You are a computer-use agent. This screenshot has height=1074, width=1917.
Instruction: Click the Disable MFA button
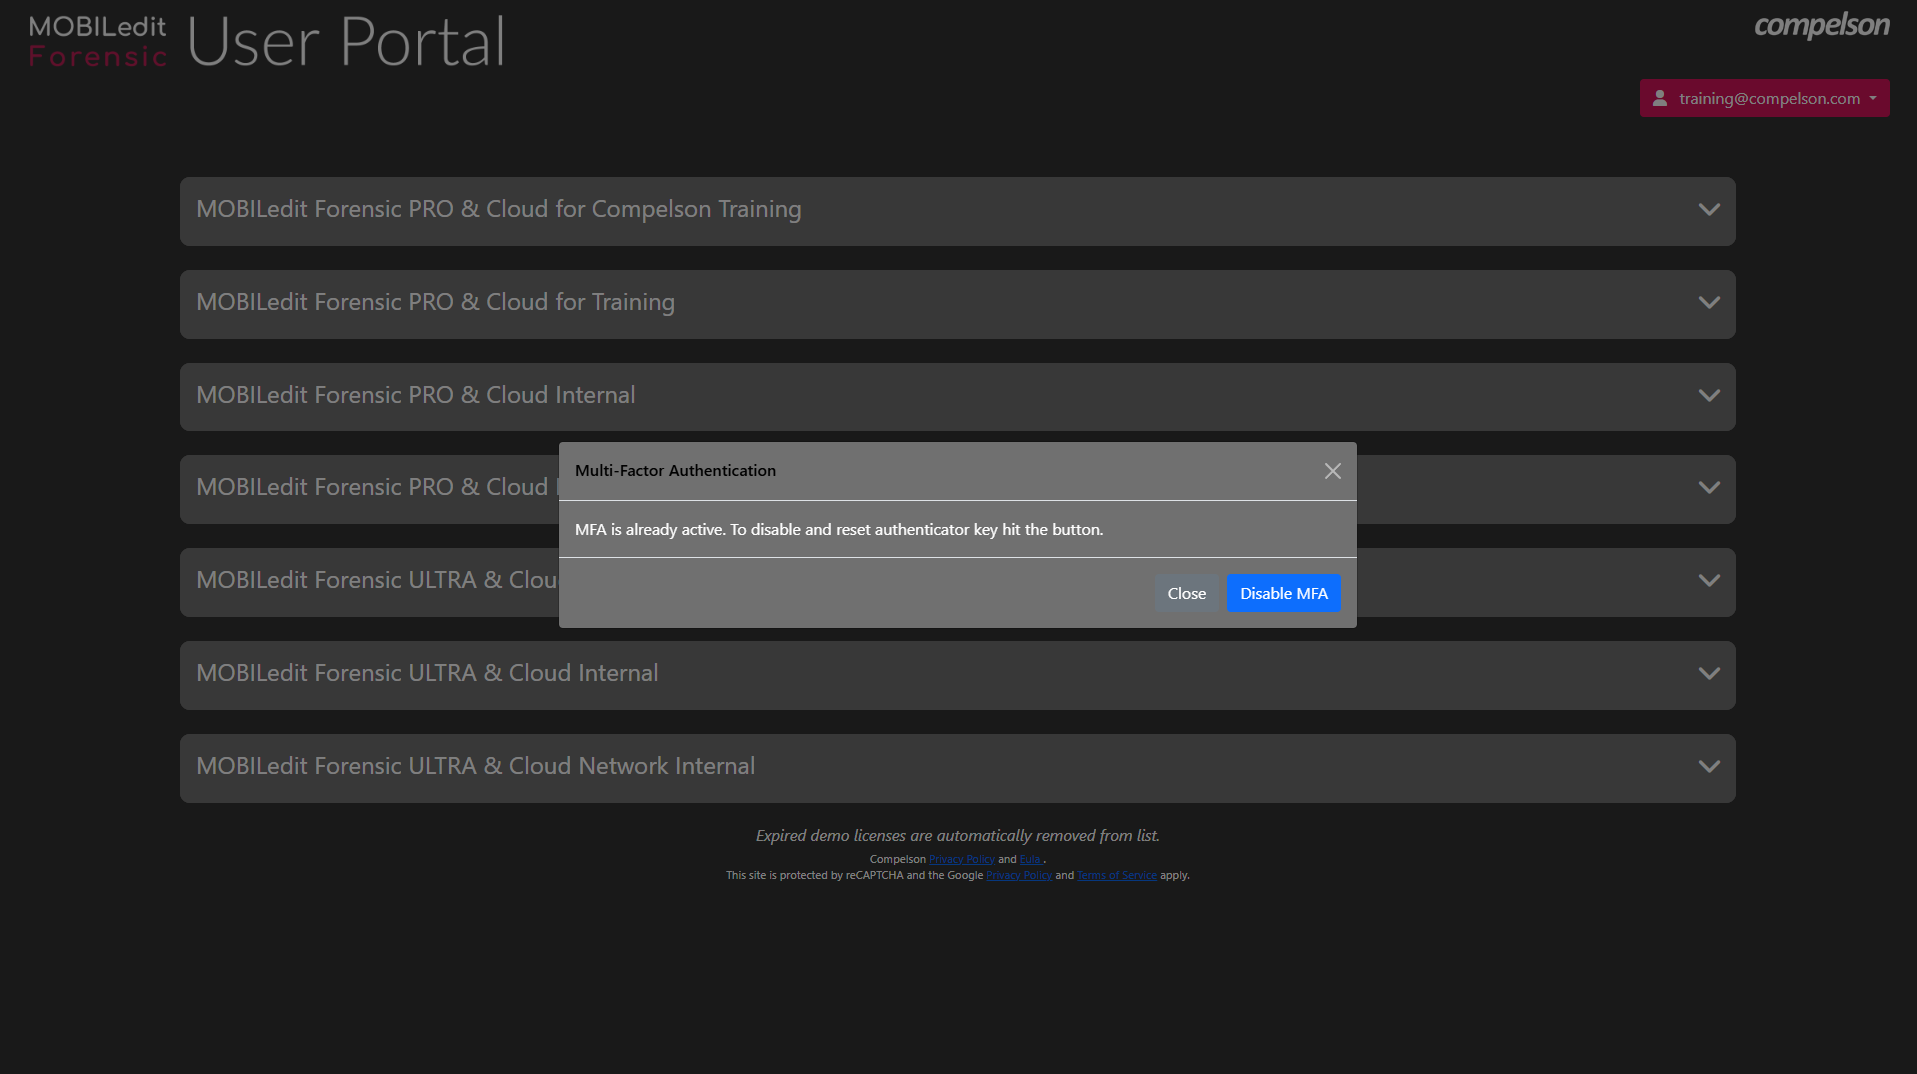pyautogui.click(x=1283, y=593)
